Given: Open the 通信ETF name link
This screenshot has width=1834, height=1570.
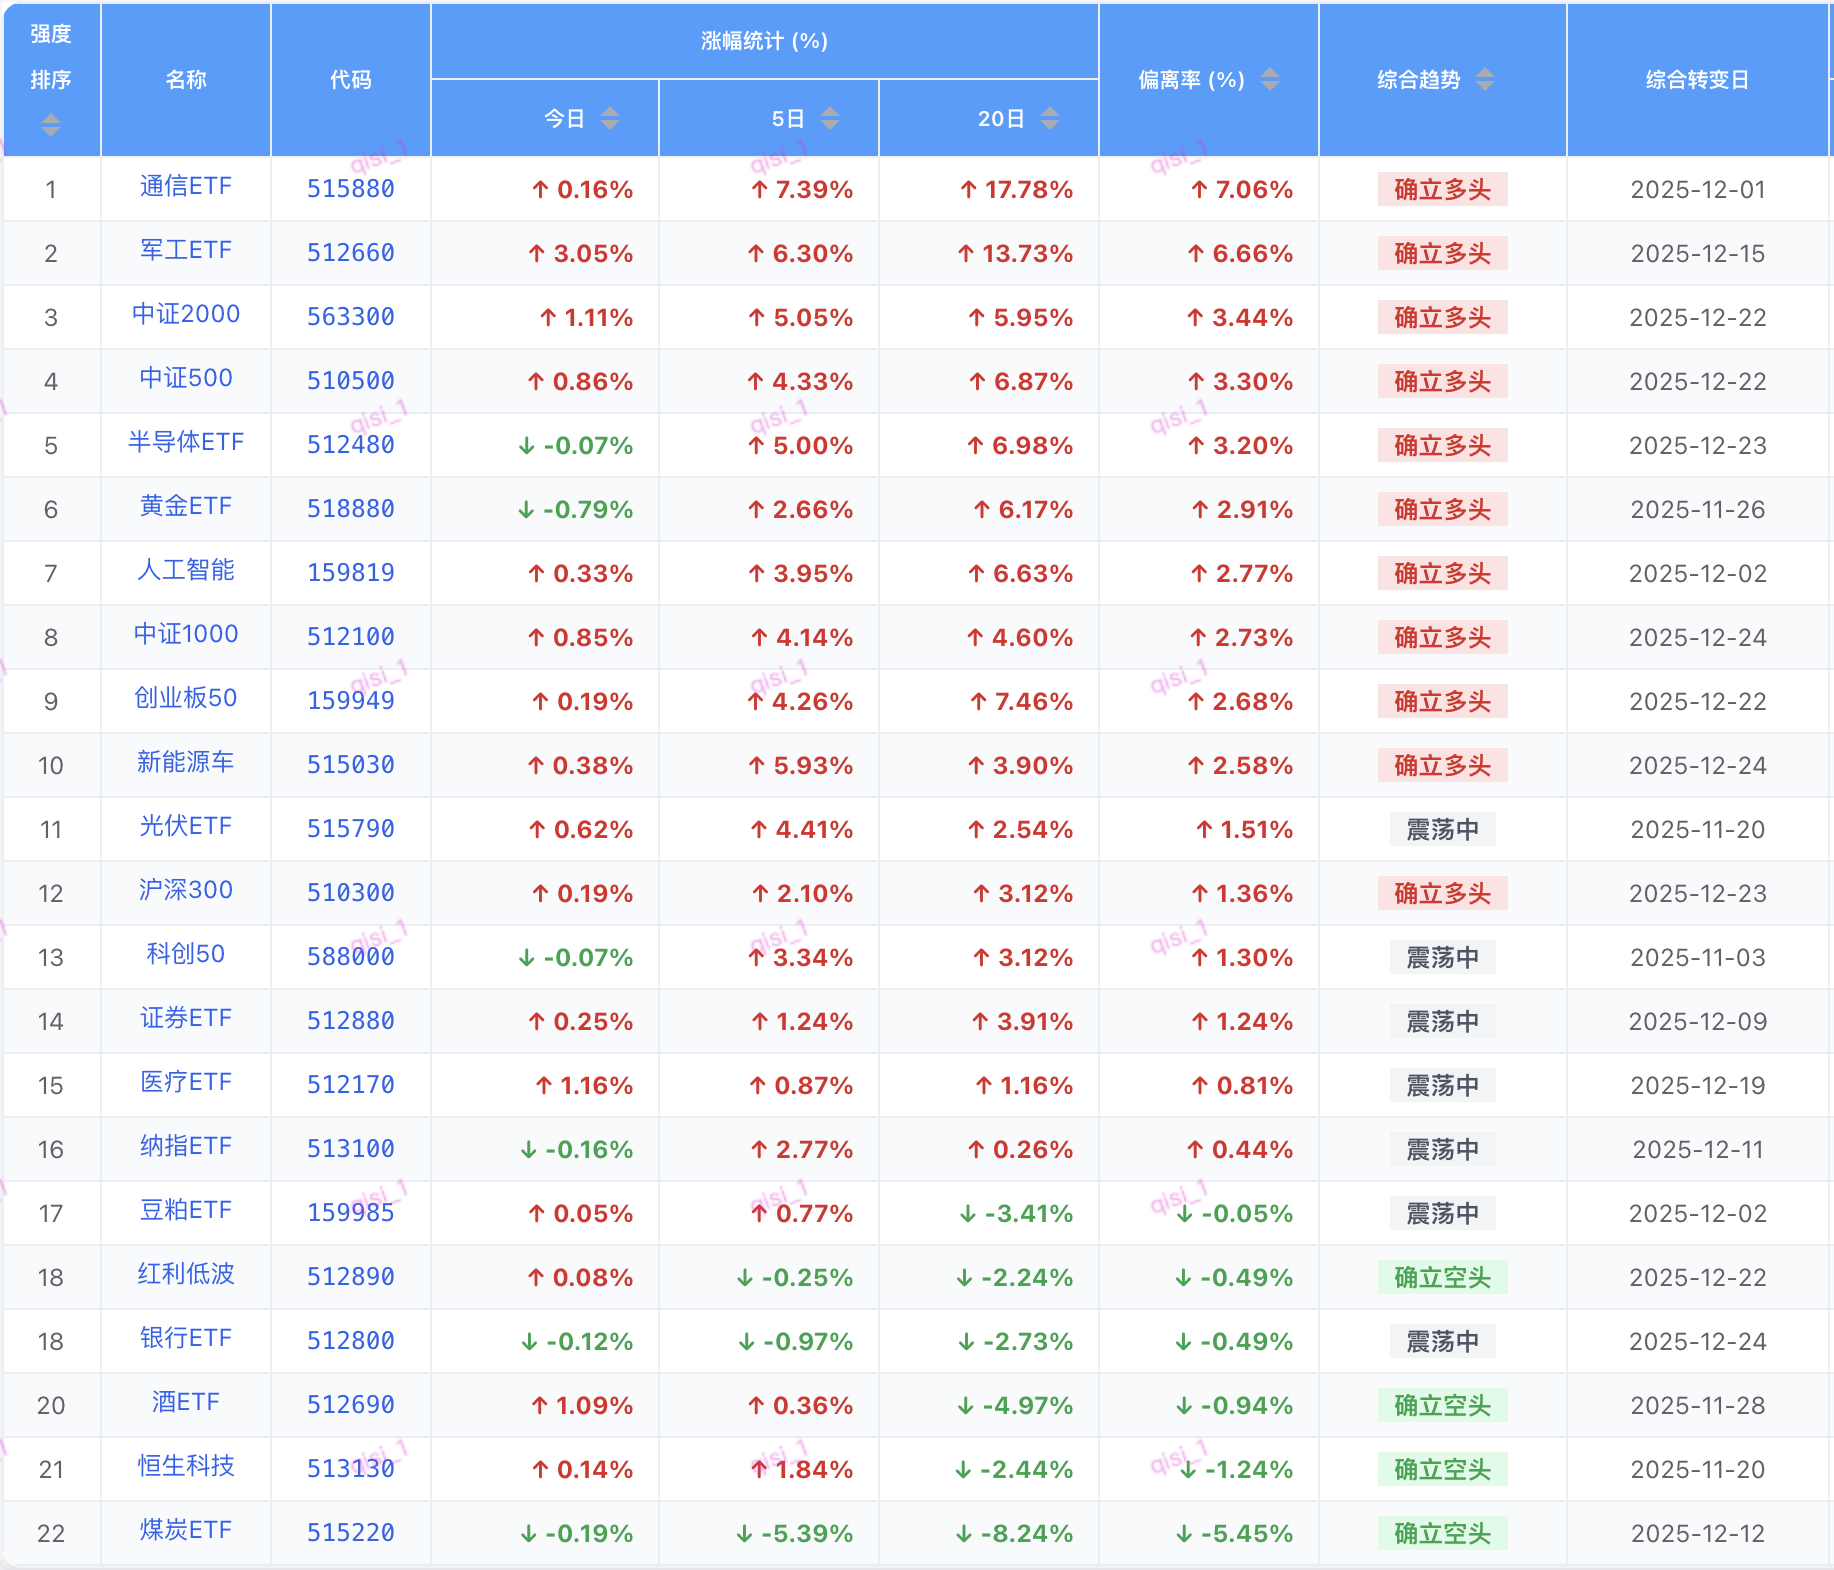Looking at the screenshot, I should click(x=186, y=187).
